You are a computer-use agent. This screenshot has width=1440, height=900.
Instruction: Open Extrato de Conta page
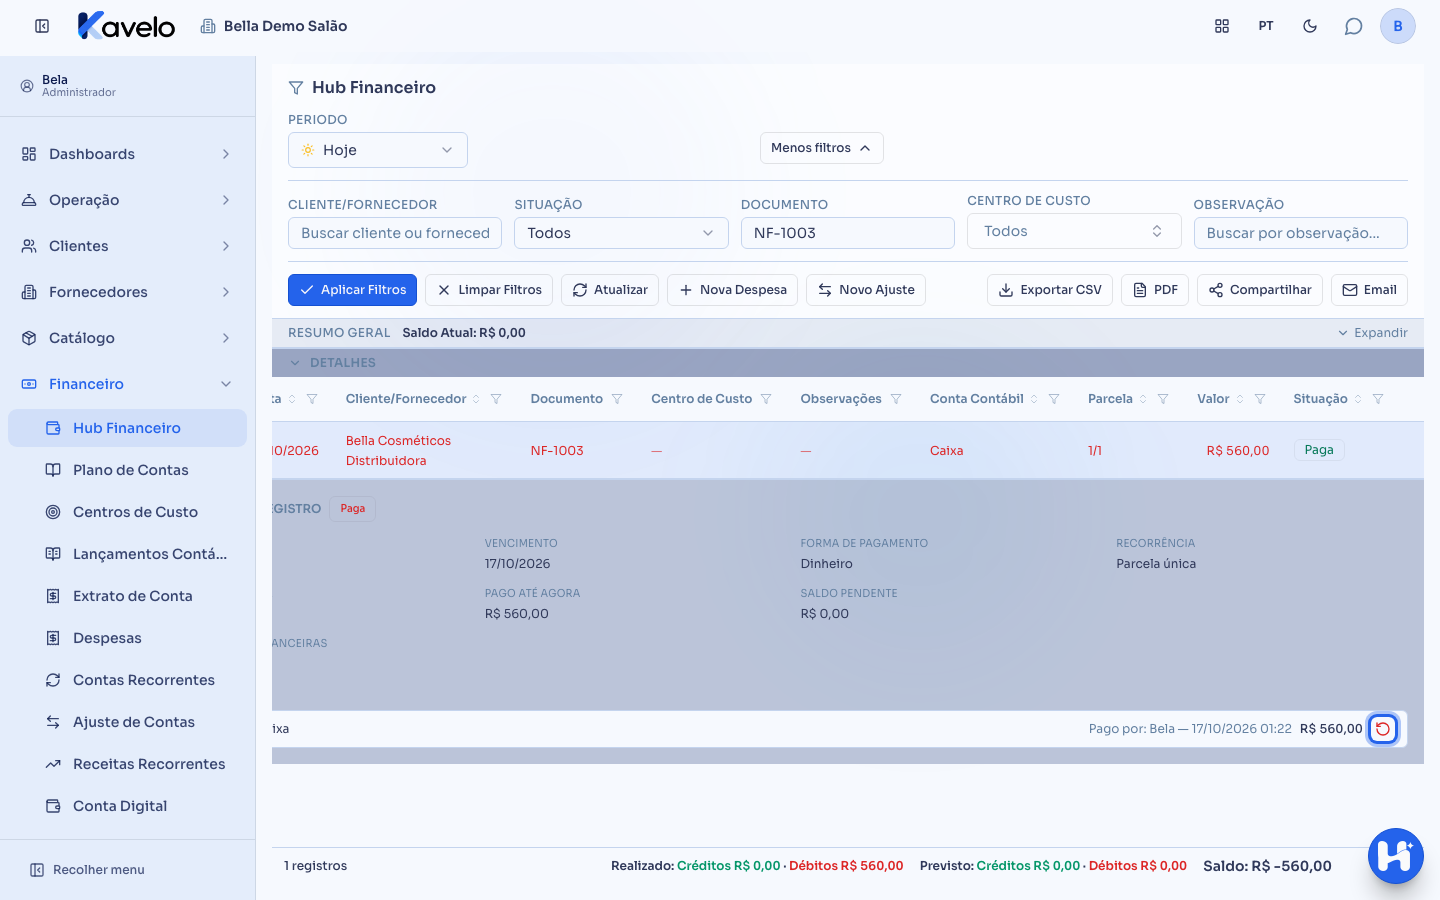pyautogui.click(x=128, y=596)
